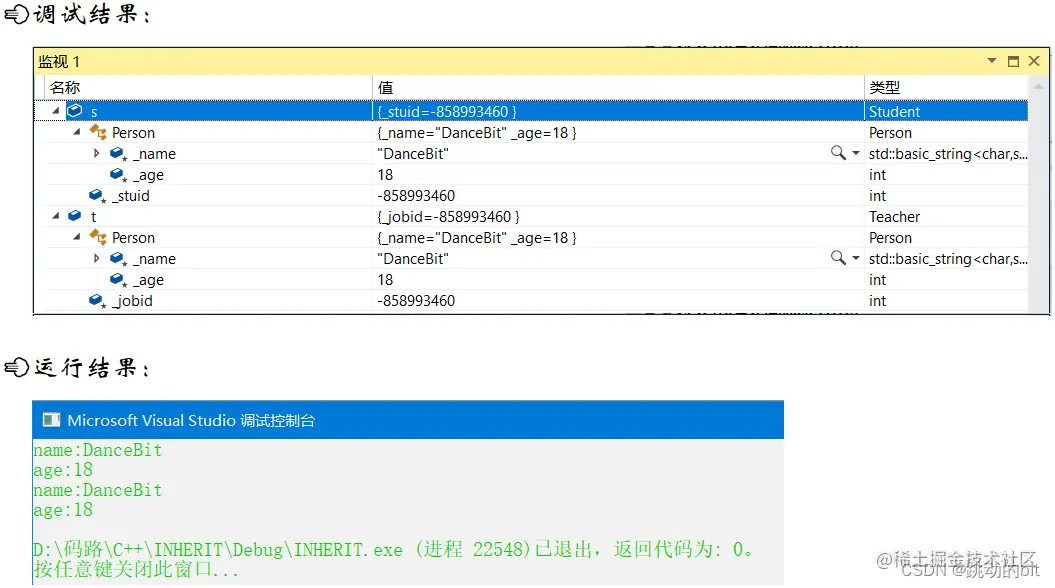Open visualizer dropdown arrow for s's _name
The width and height of the screenshot is (1055, 588).
tap(856, 153)
